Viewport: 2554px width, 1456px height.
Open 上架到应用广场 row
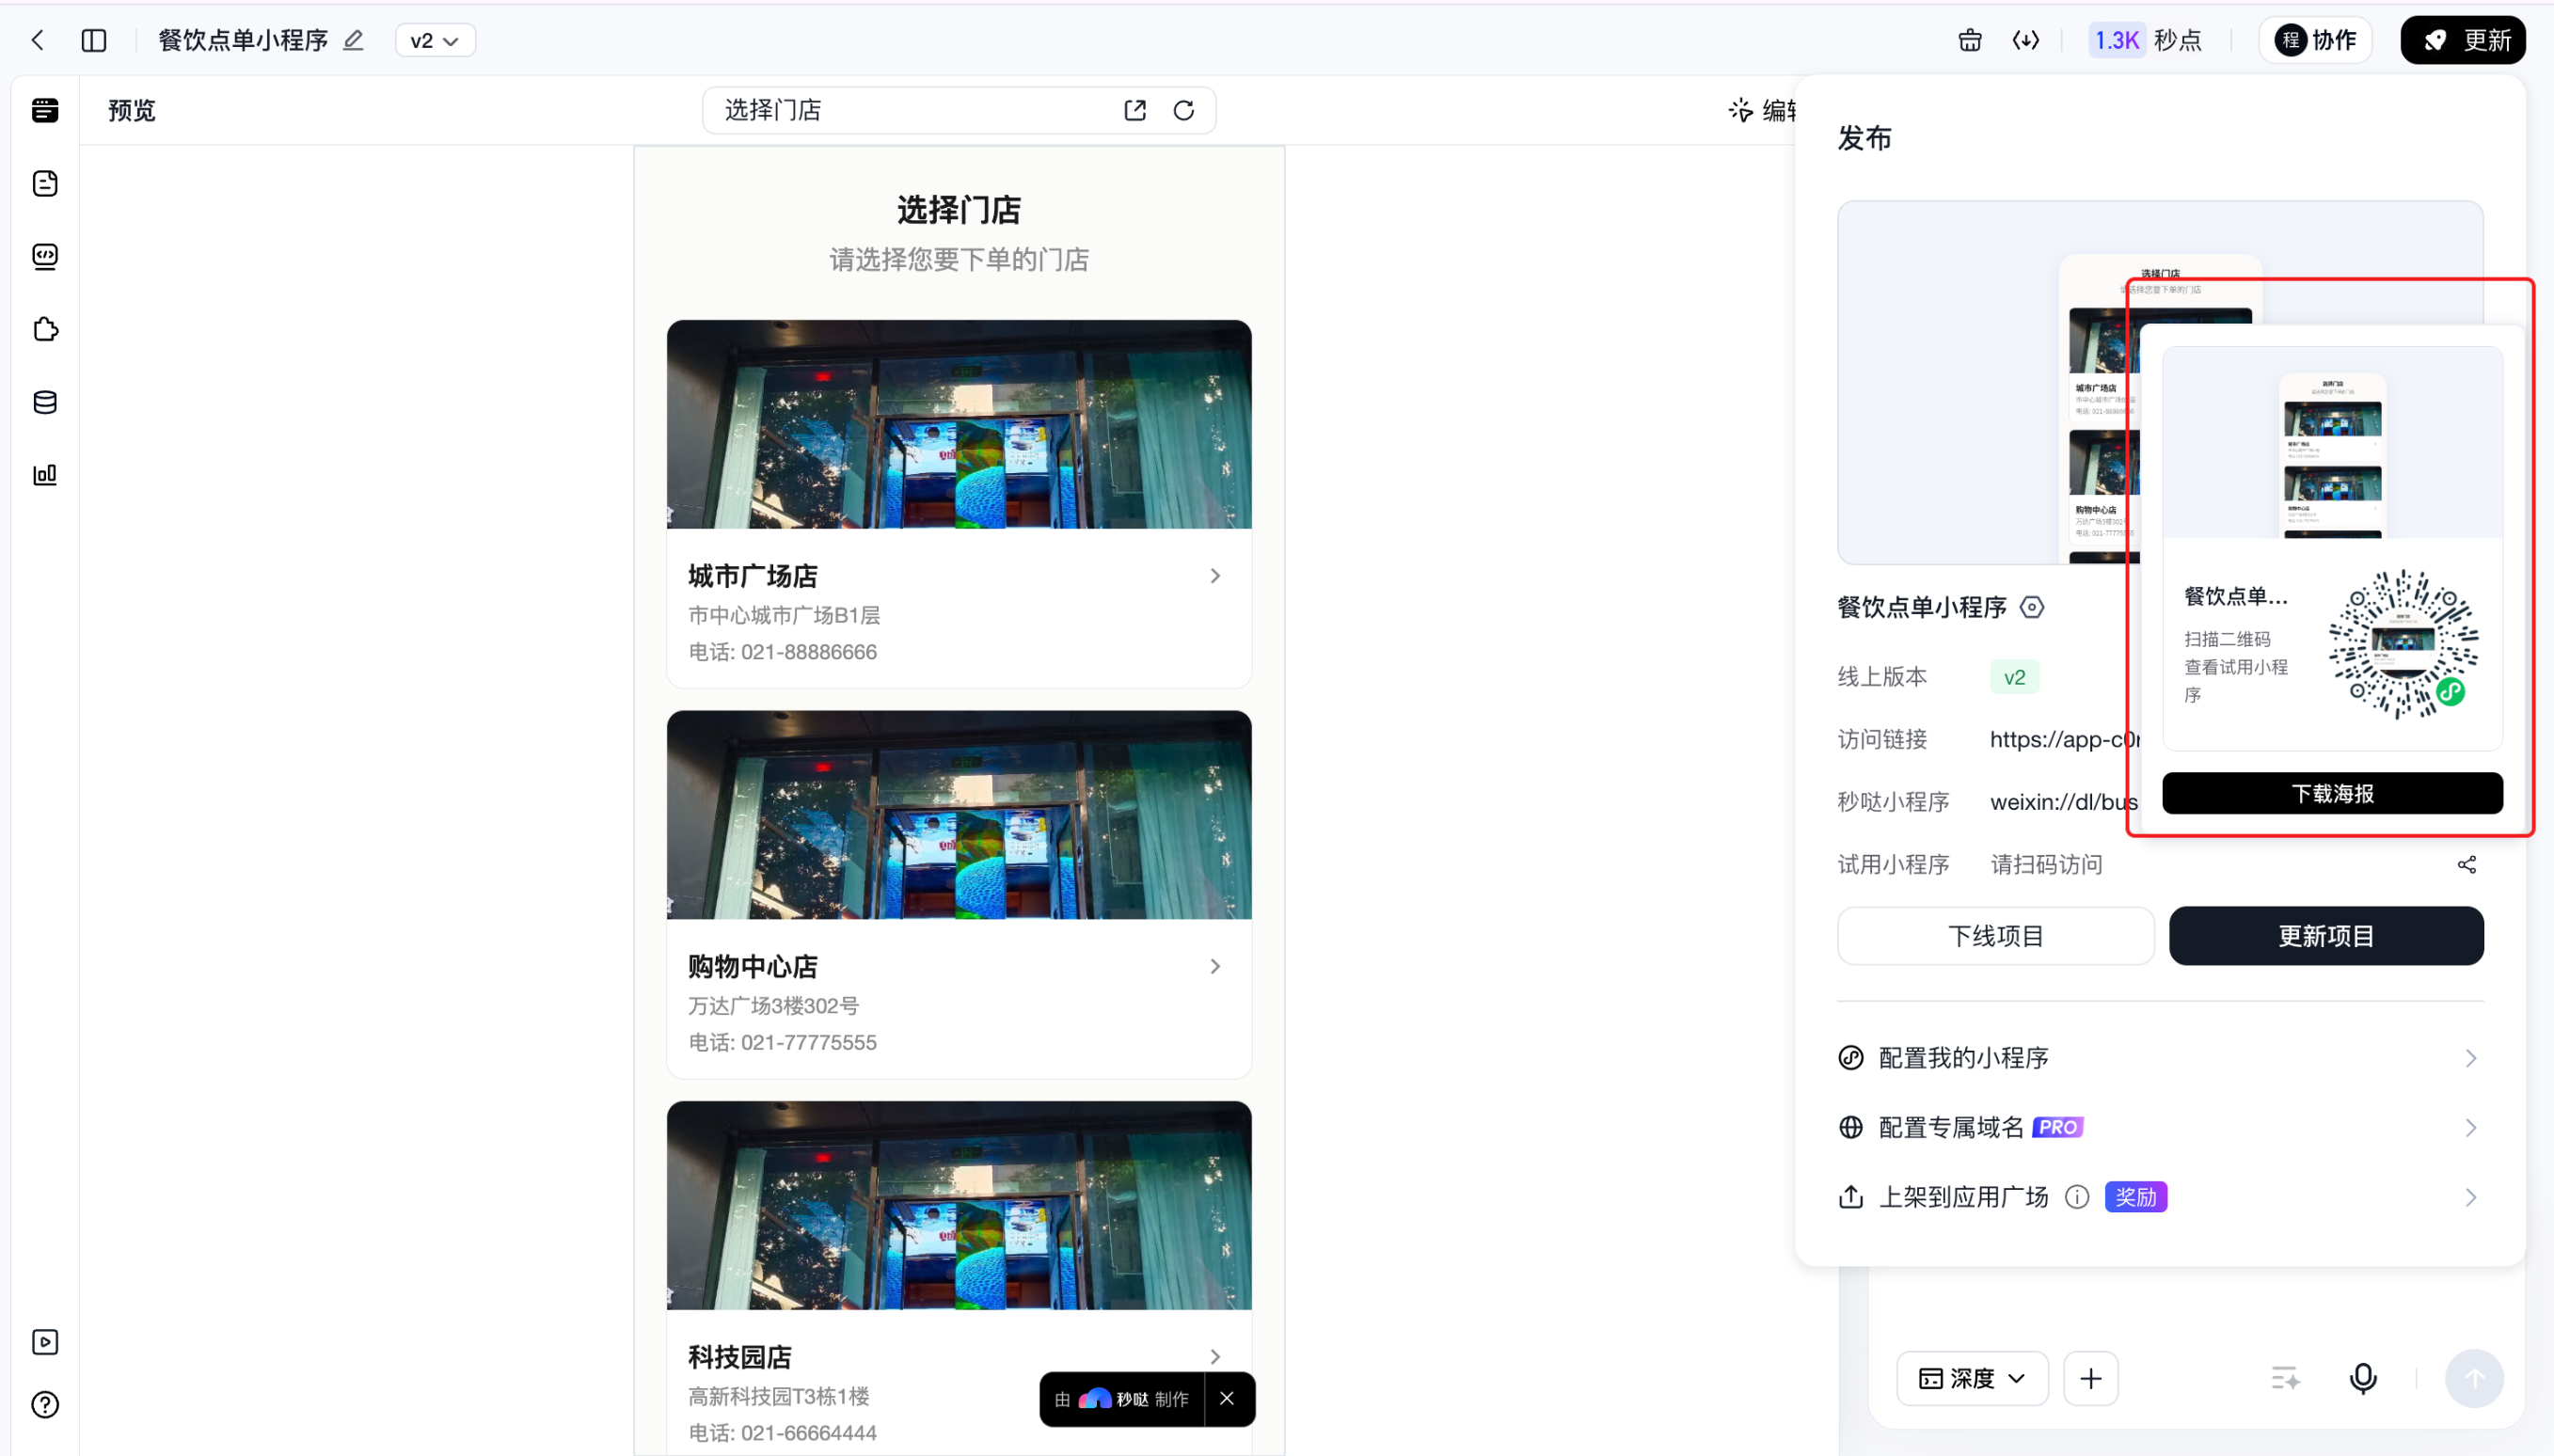pyautogui.click(x=2160, y=1197)
